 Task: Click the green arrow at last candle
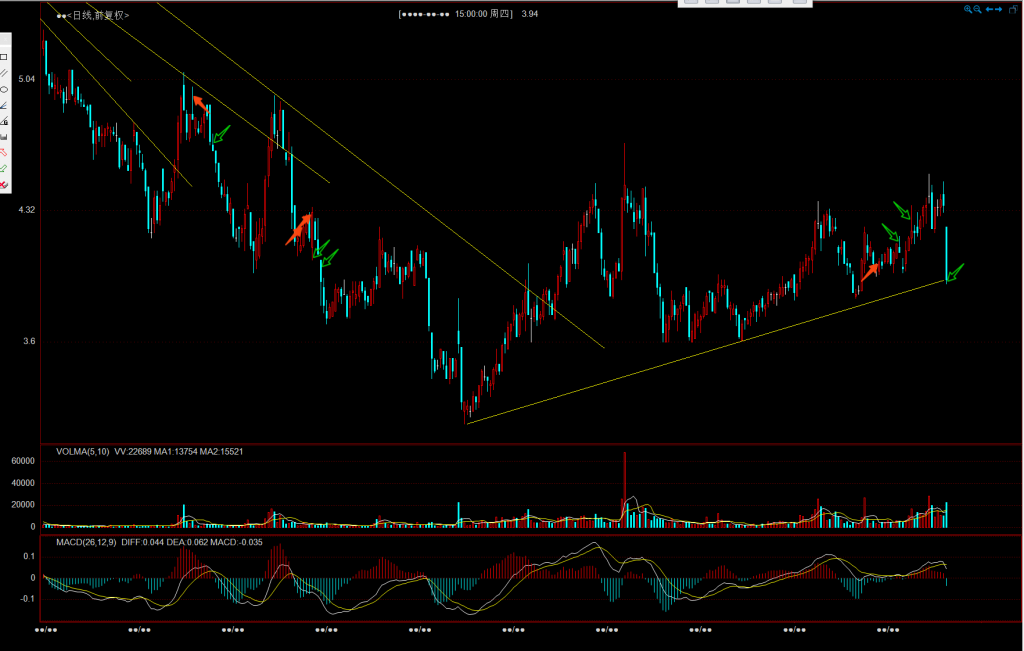(x=954, y=272)
